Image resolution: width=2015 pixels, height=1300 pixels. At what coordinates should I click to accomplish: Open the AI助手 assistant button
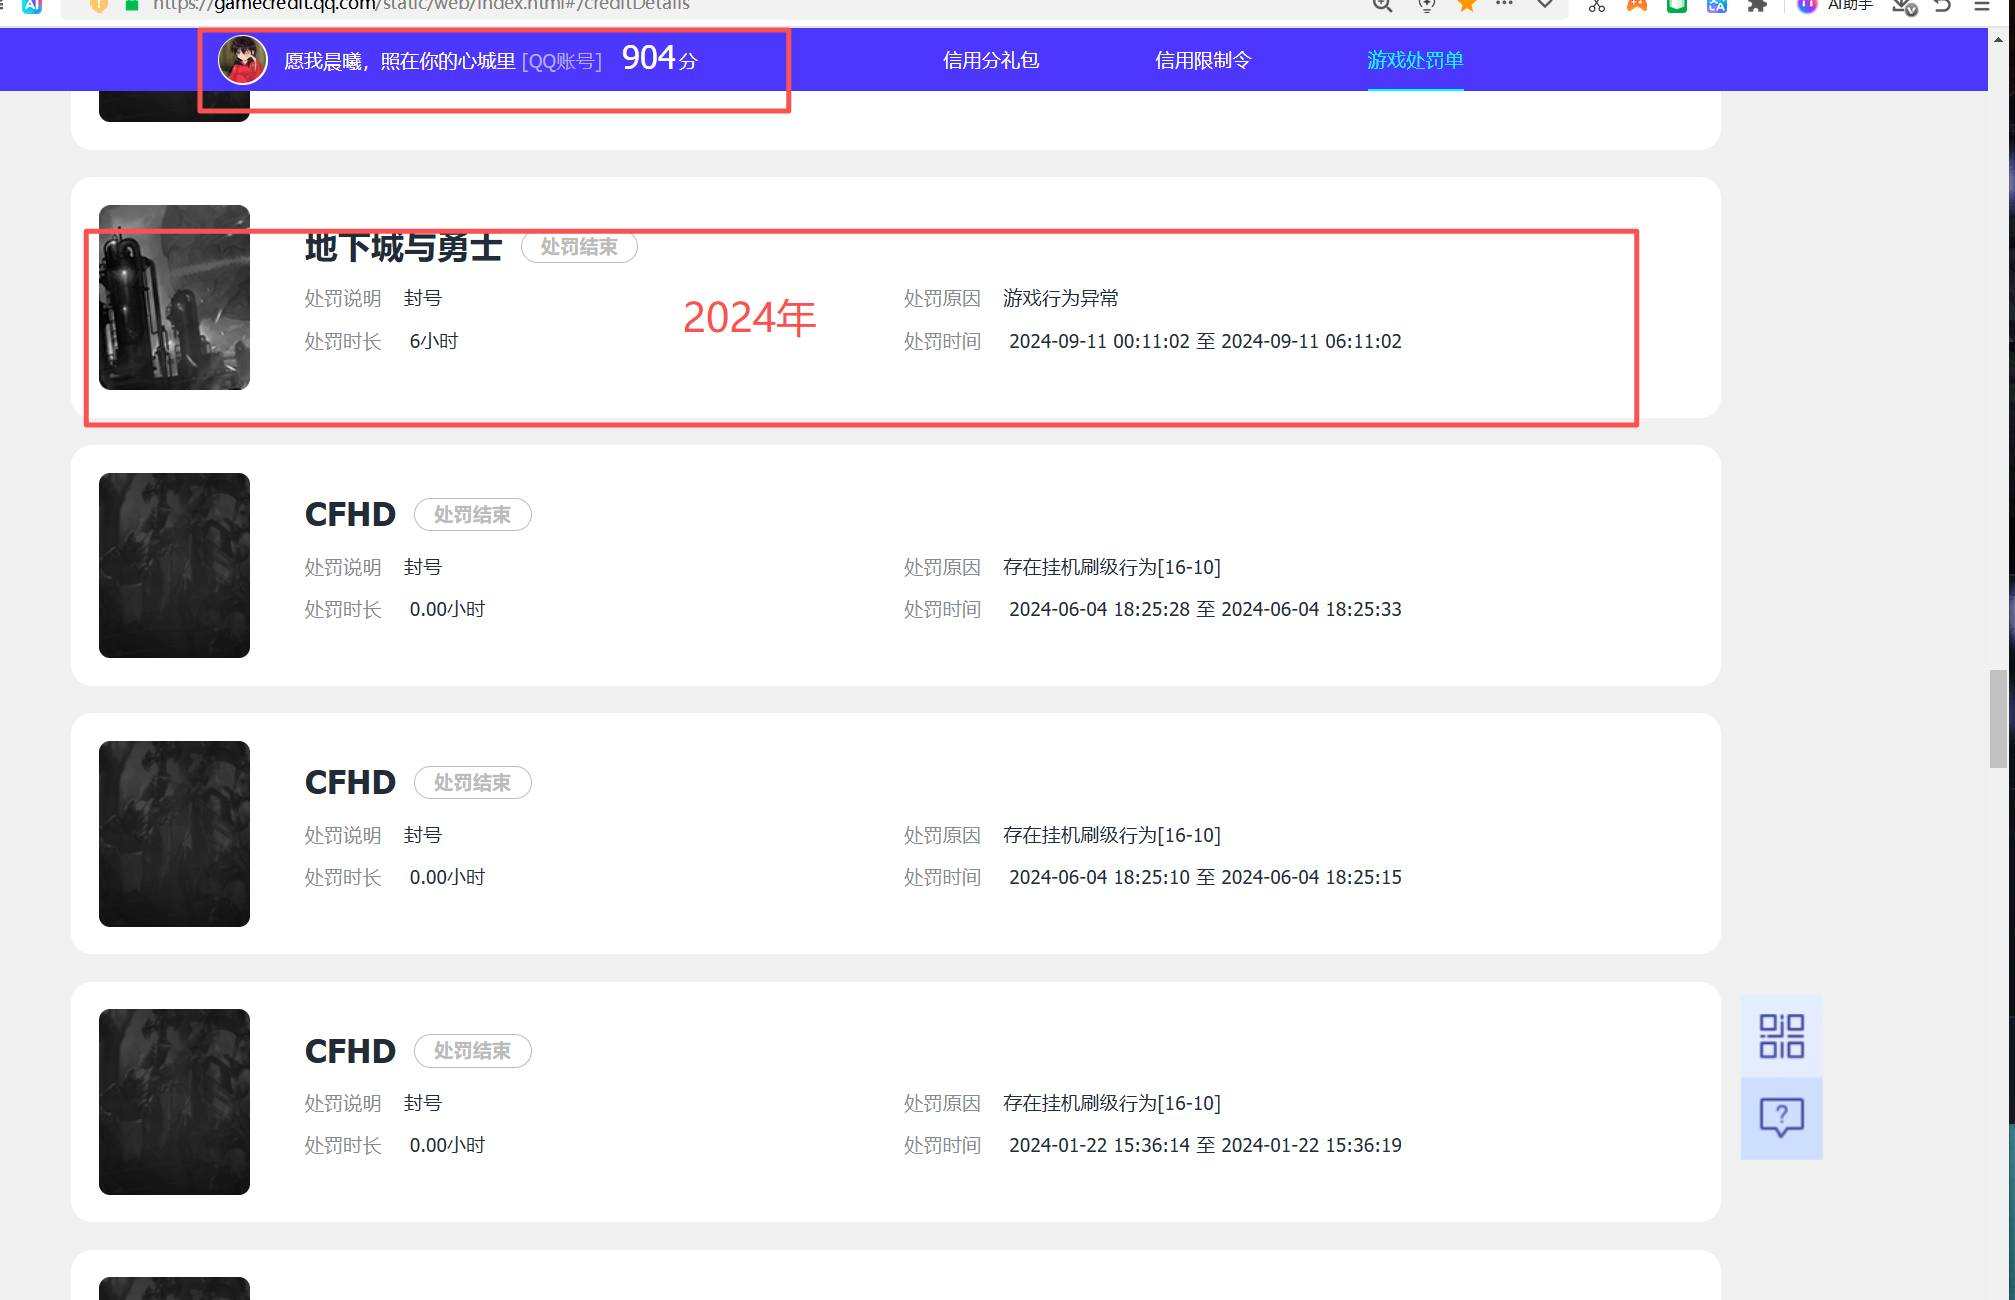pyautogui.click(x=1836, y=5)
